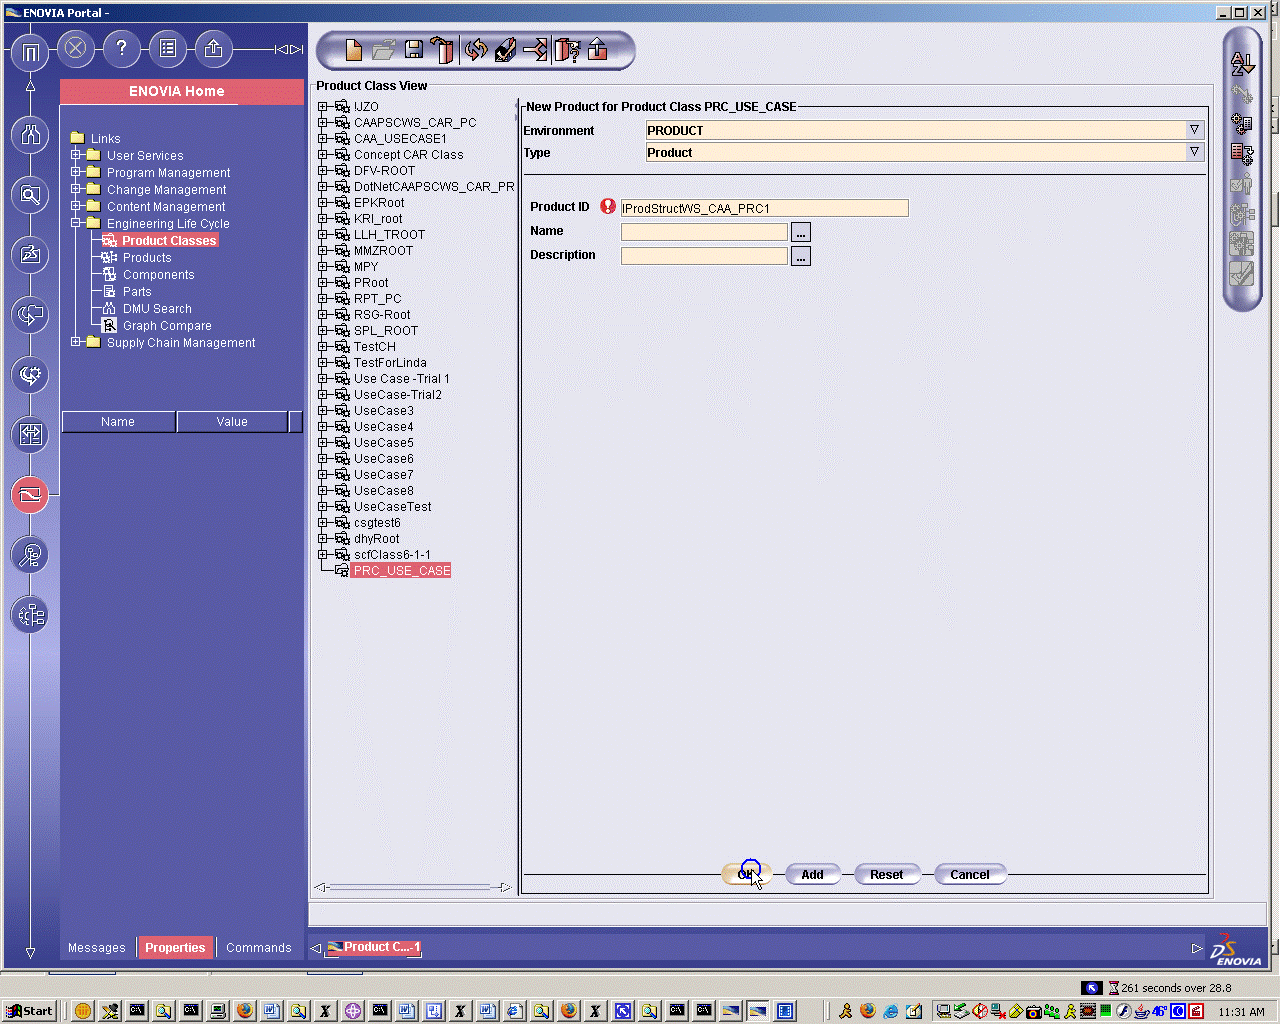1280x1024 pixels.
Task: Click the Add button
Action: pyautogui.click(x=812, y=874)
